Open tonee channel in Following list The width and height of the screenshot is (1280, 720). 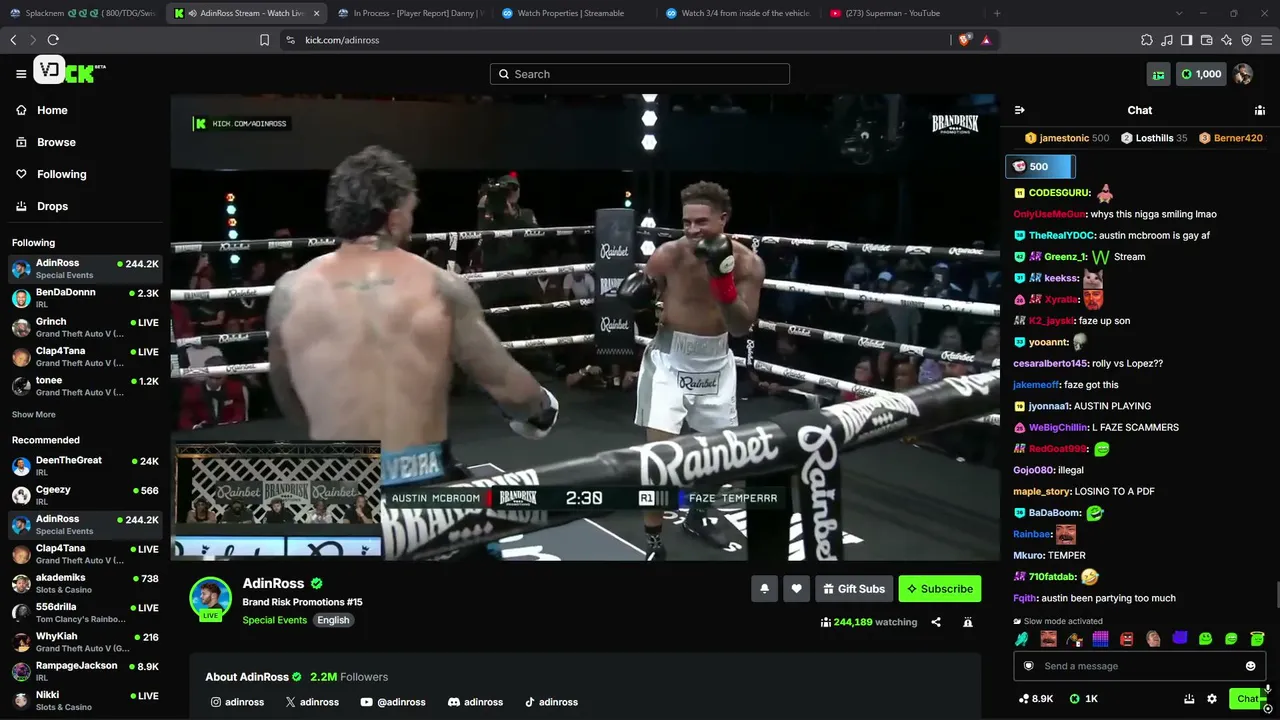85,386
